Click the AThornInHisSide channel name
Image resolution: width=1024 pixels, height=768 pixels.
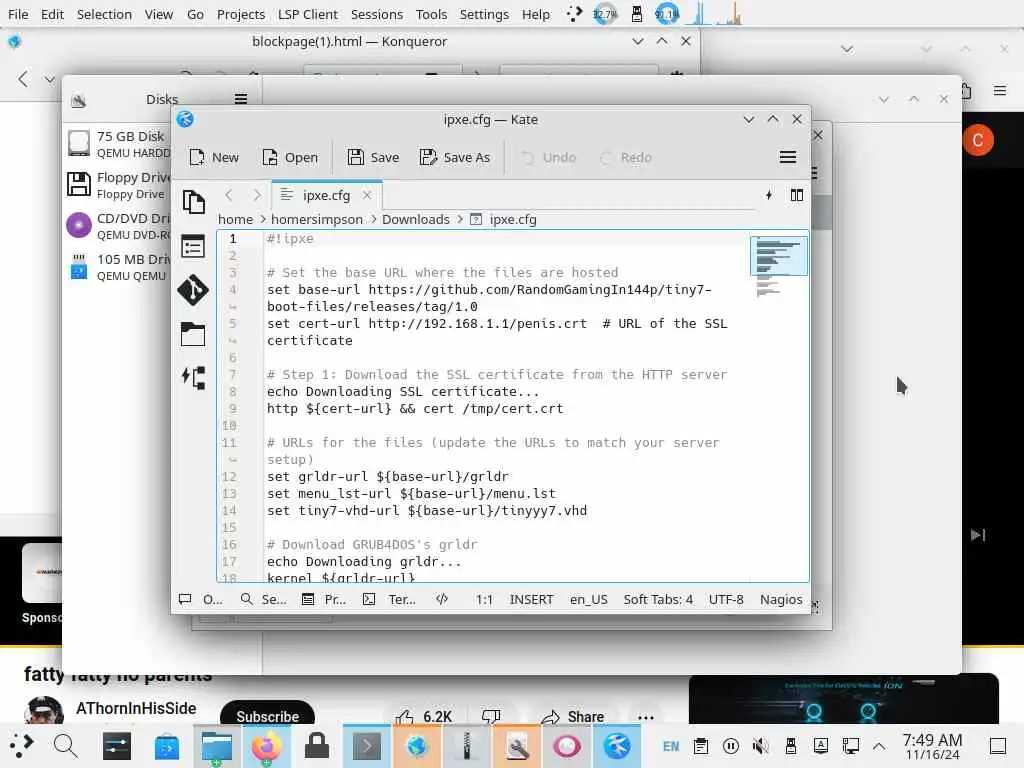tap(136, 709)
